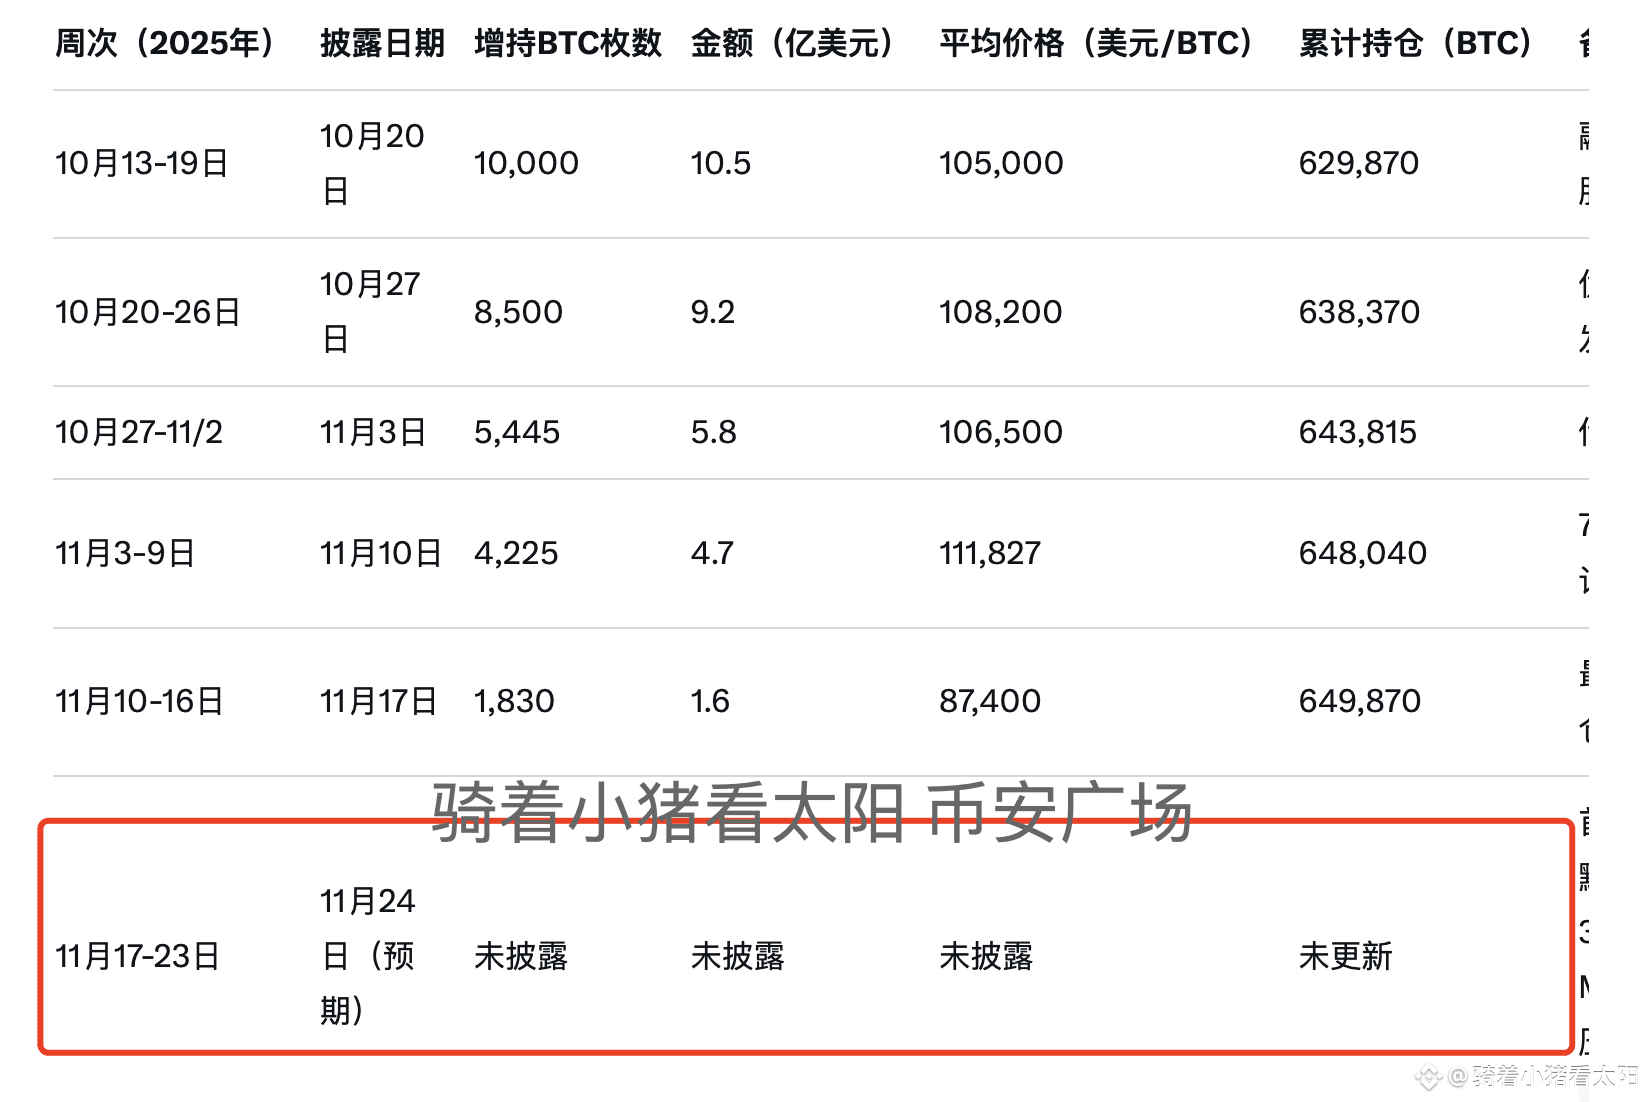Click the "骑着小猪看太阳 币安广场" center watermark
The image size is (1648, 1102).
[x=810, y=812]
